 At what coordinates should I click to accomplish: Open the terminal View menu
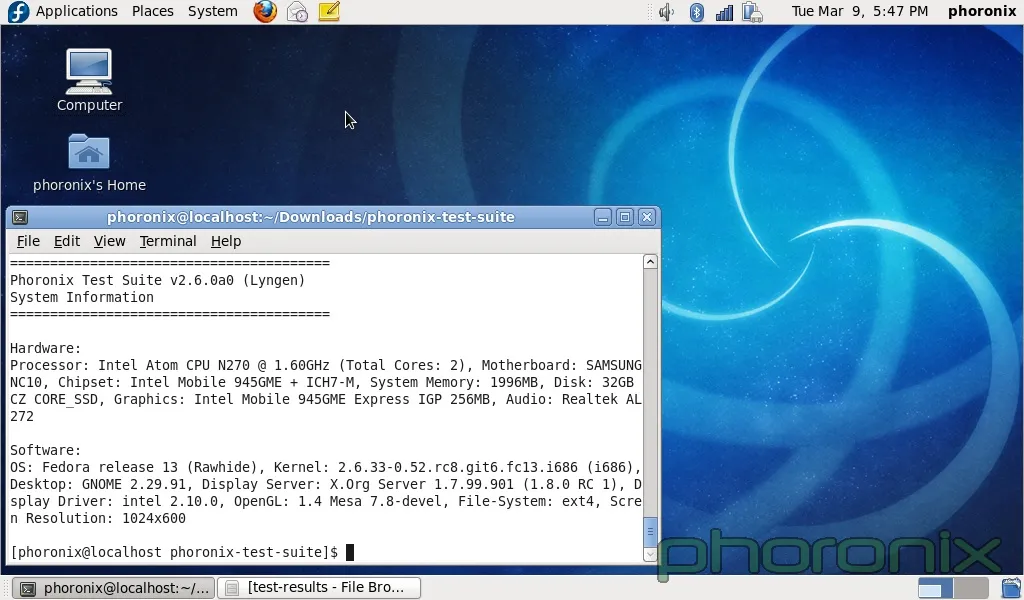click(x=109, y=241)
